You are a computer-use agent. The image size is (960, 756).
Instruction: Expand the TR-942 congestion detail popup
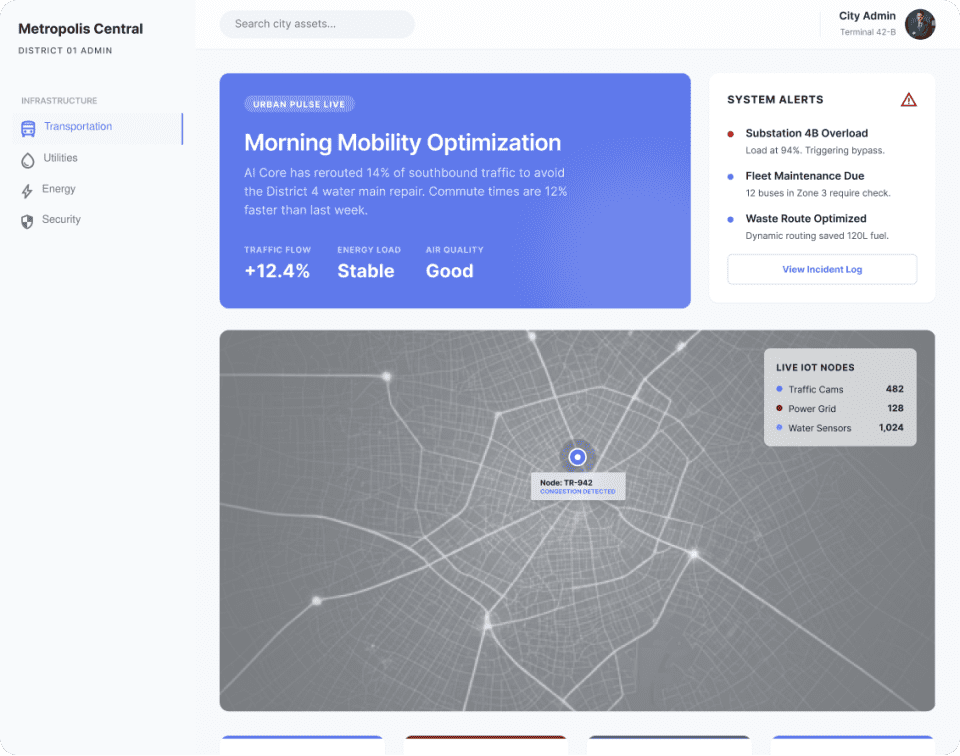click(578, 486)
